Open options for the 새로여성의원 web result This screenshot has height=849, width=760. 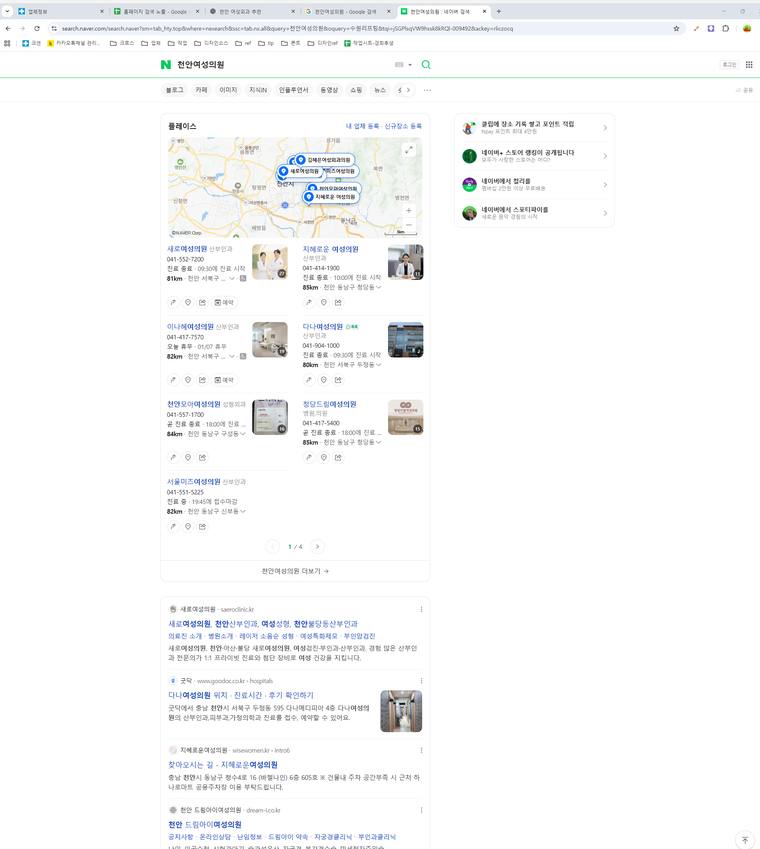[421, 609]
